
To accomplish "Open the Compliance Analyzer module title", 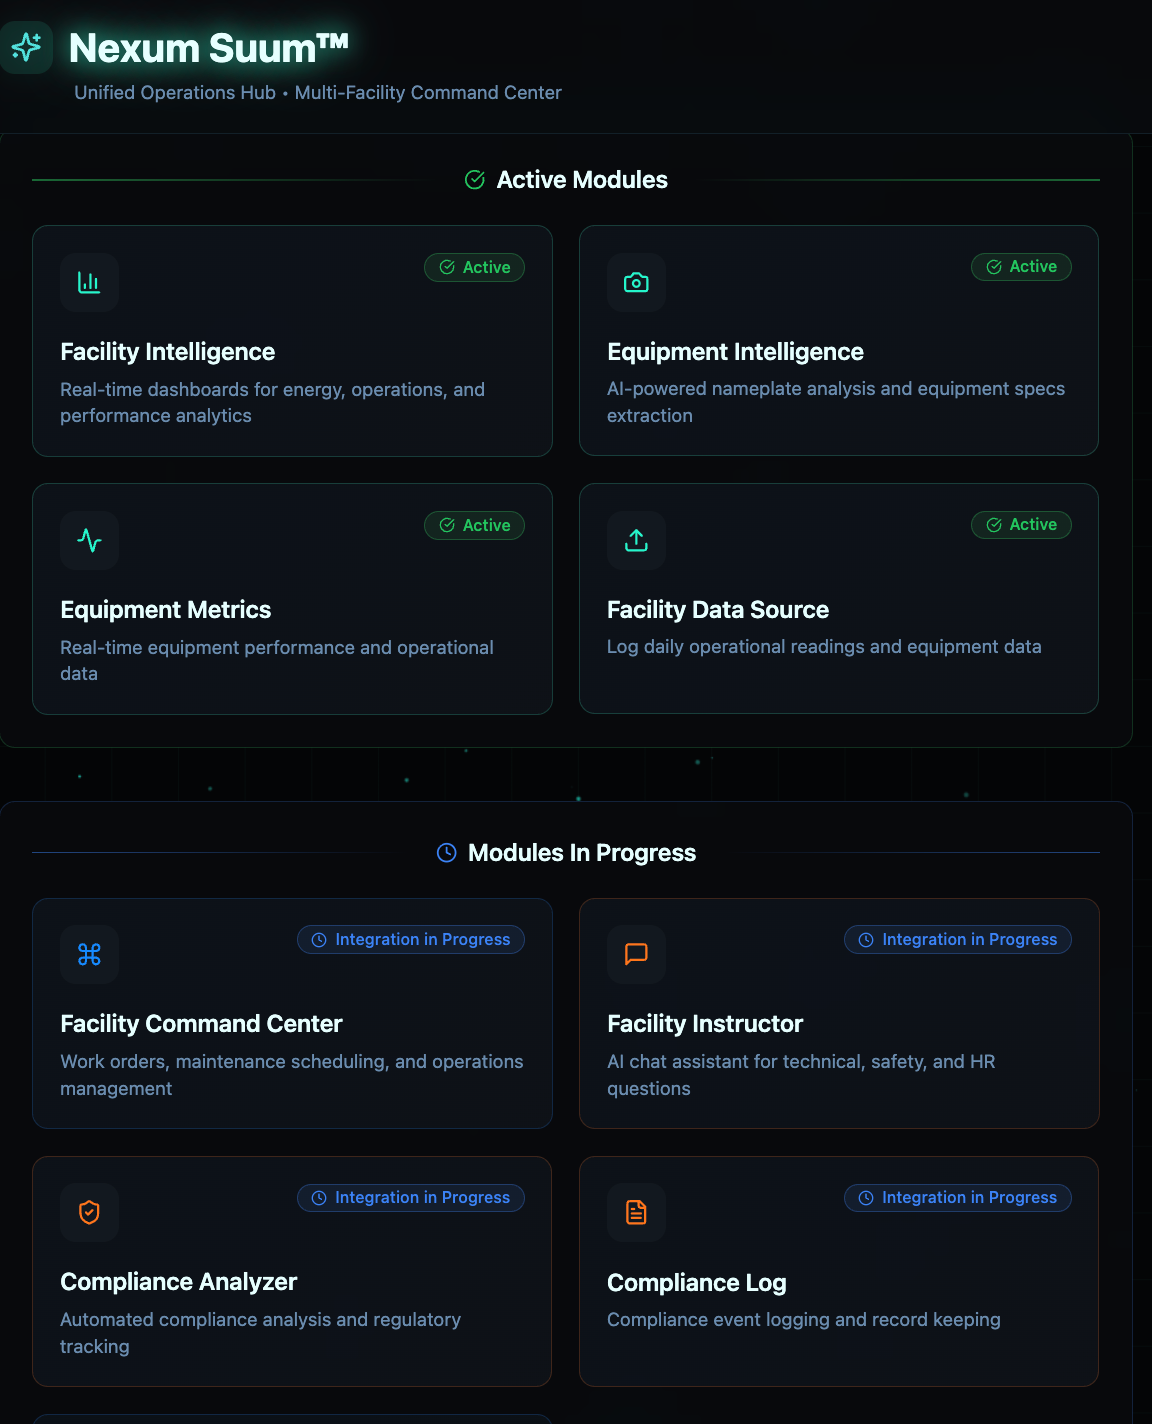I will (x=178, y=1282).
